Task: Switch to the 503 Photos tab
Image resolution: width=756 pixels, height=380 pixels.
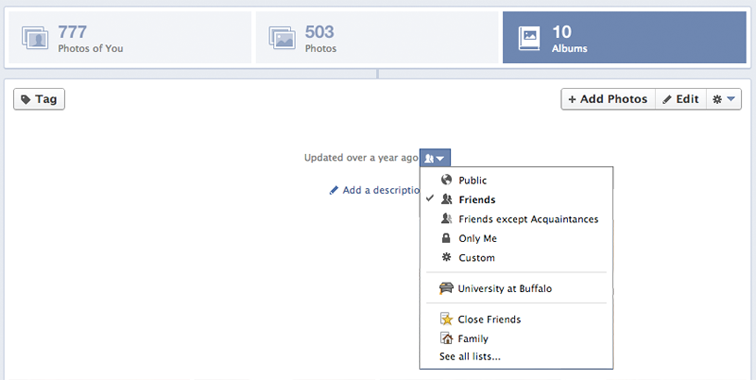Action: coord(377,38)
